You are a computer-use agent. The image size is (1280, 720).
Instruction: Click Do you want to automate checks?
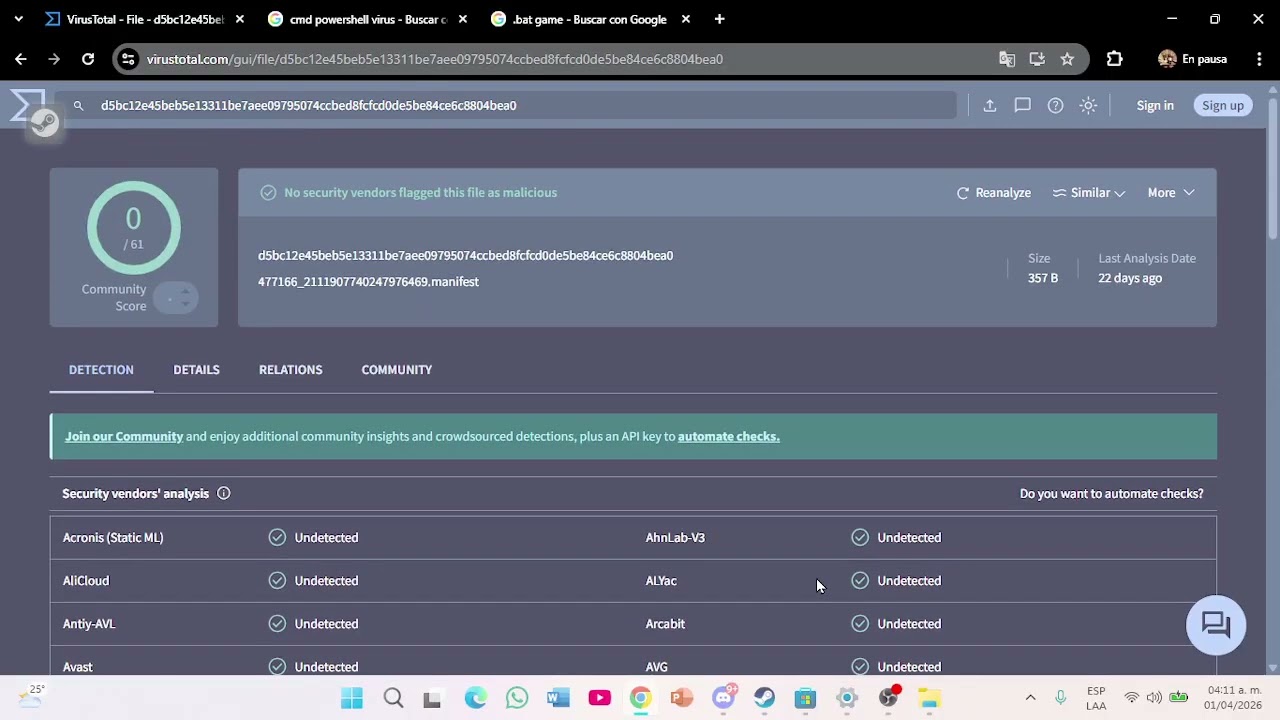(x=1111, y=493)
